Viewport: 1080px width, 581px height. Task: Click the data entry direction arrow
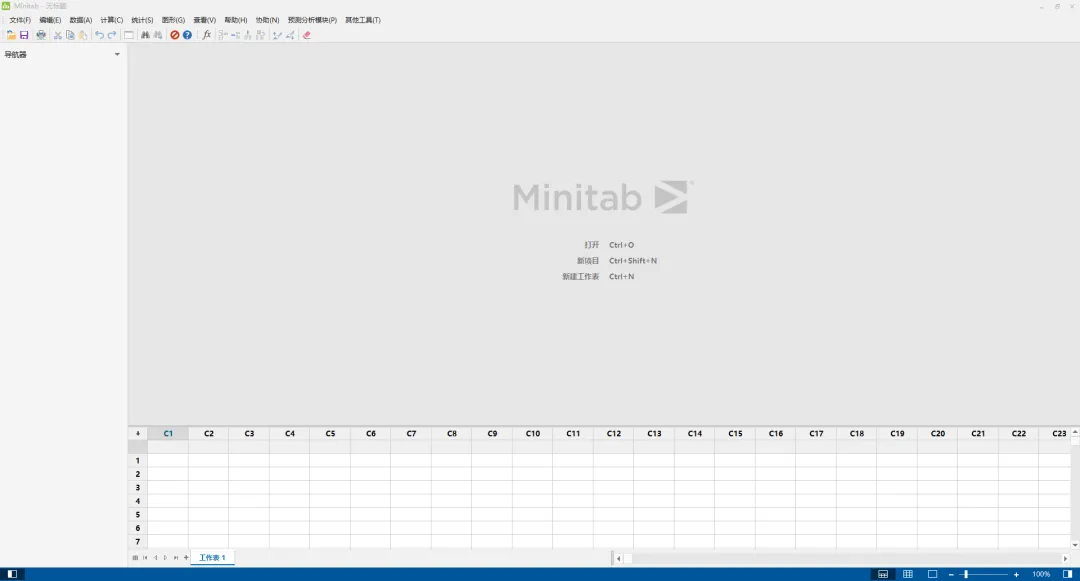138,434
